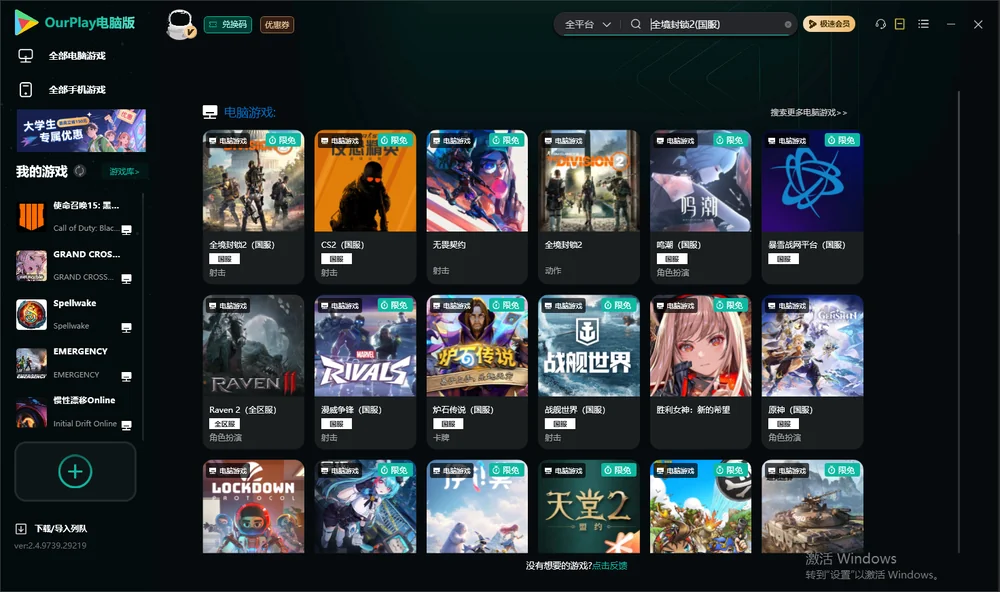The width and height of the screenshot is (1000, 592).
Task: Focus the game search input field
Action: [714, 24]
